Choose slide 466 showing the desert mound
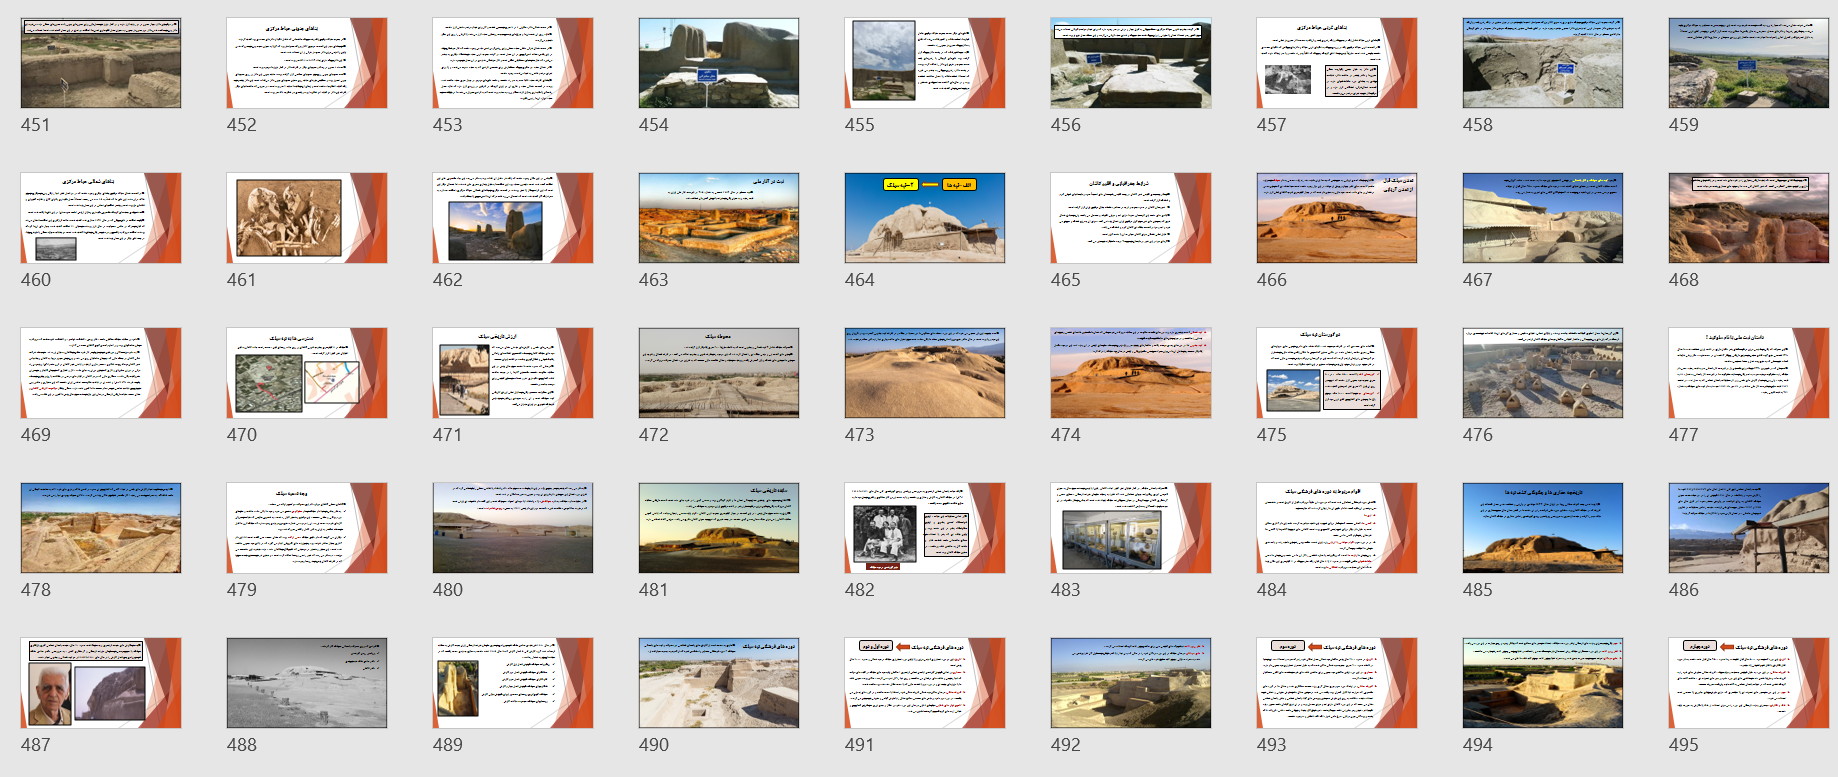The width and height of the screenshot is (1838, 777). [x=1336, y=218]
